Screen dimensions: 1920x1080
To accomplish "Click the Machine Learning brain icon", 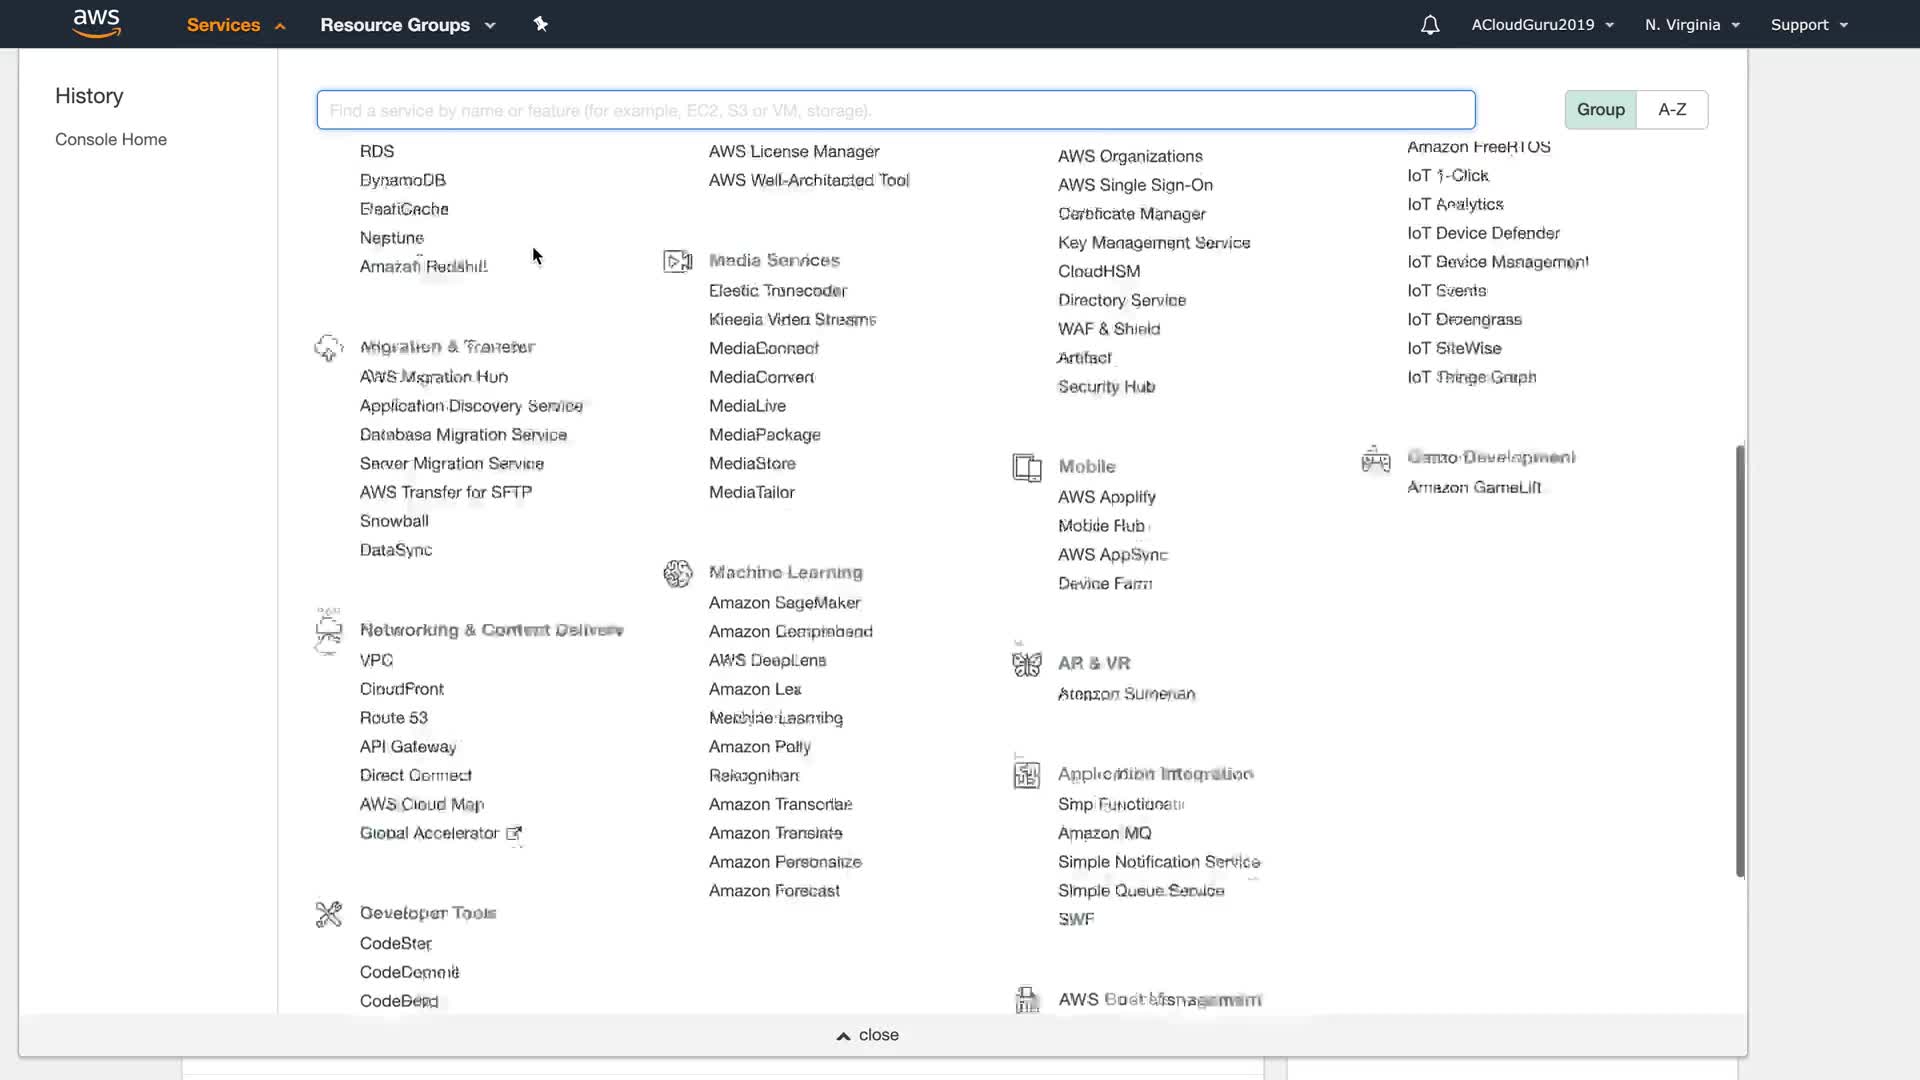I will point(678,573).
